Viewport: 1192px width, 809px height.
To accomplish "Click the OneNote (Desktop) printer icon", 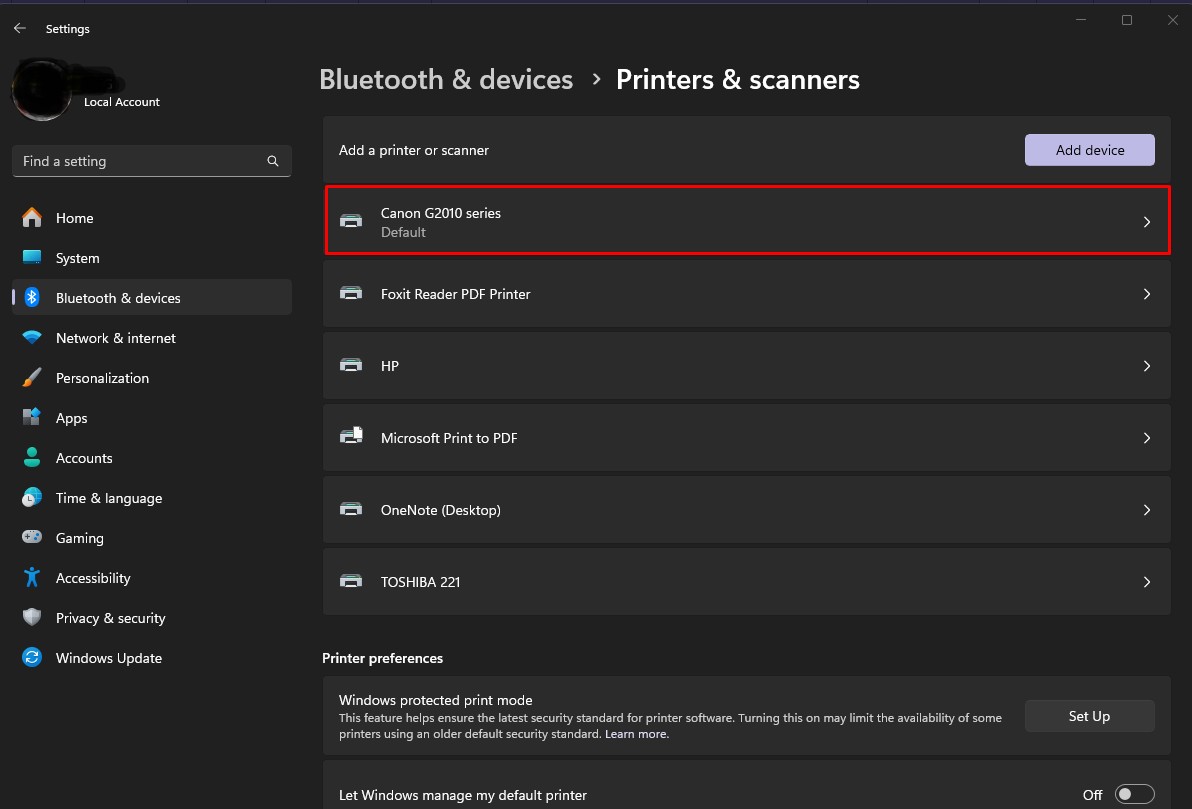I will [x=350, y=509].
